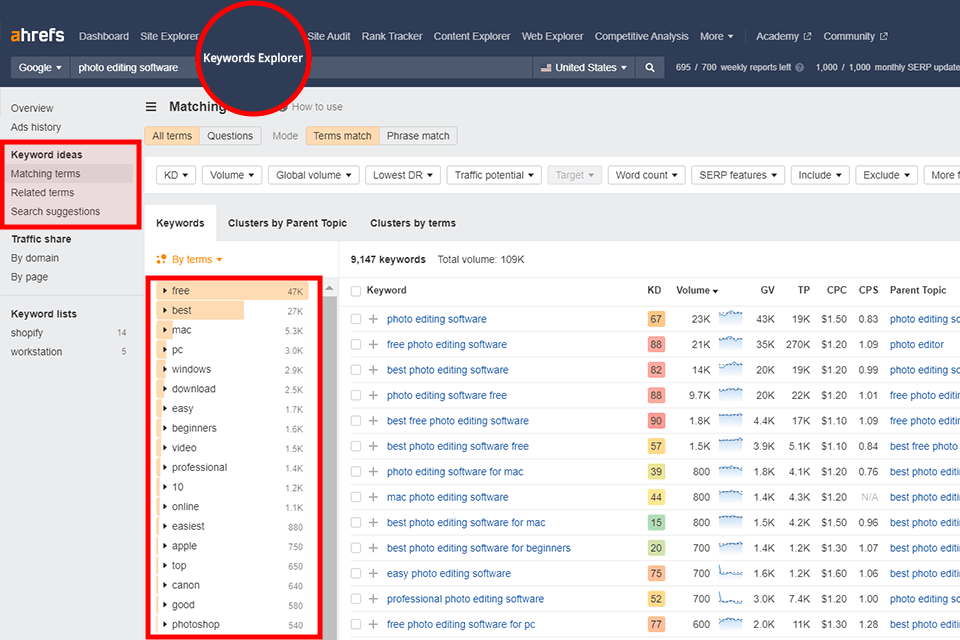The height and width of the screenshot is (640, 960).
Task: Click the external link icon beside Community
Action: (x=883, y=37)
